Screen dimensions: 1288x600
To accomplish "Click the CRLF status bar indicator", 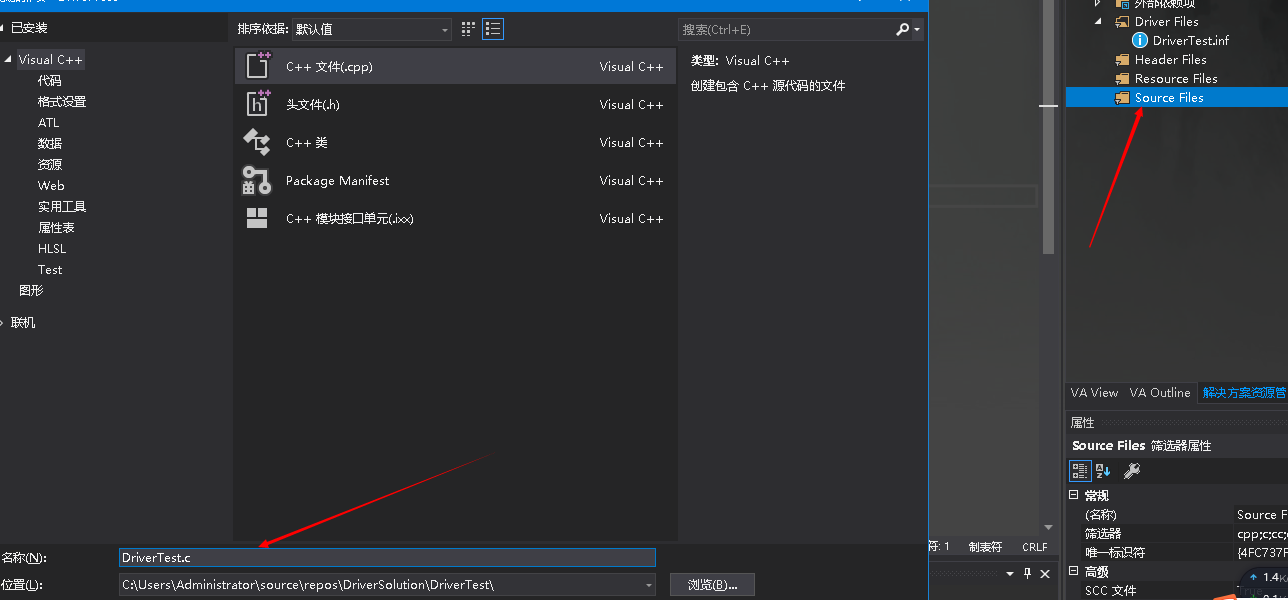I will tap(1035, 547).
